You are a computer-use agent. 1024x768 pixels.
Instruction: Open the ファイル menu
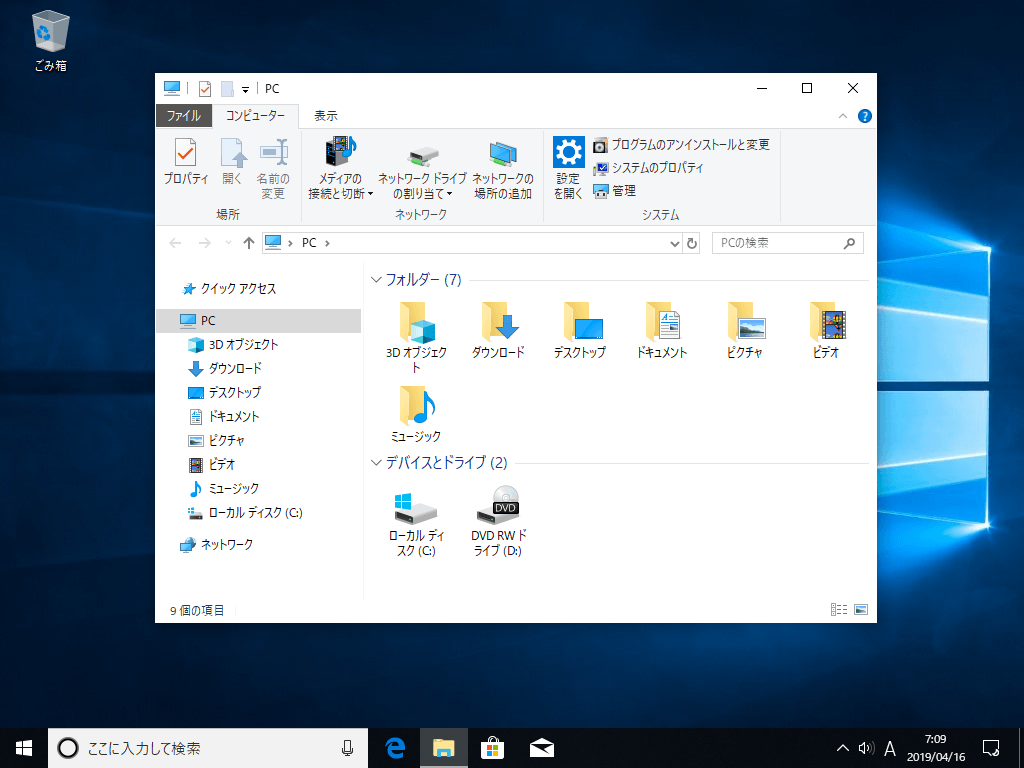(x=184, y=115)
